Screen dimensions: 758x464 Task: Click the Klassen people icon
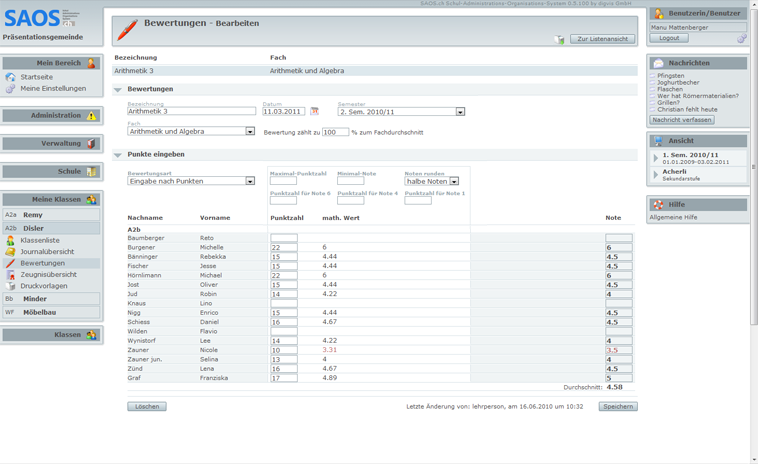(x=91, y=334)
